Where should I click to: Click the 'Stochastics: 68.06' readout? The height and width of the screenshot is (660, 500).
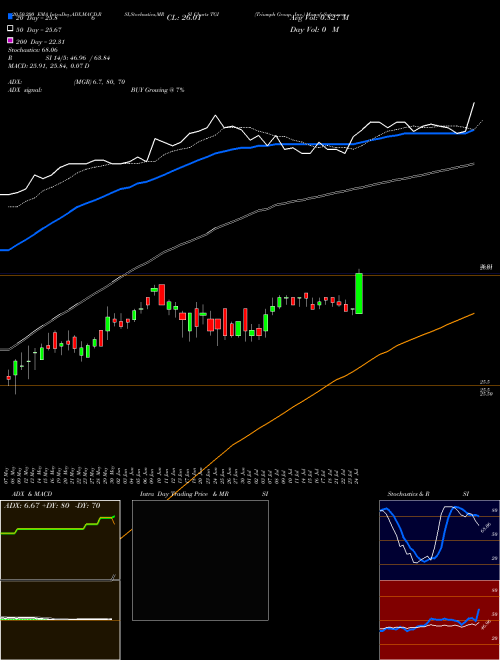pos(33,50)
